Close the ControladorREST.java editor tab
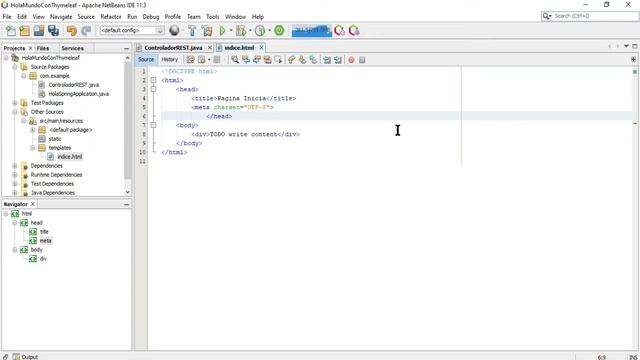Viewport: 640px width, 360px height. click(x=210, y=48)
